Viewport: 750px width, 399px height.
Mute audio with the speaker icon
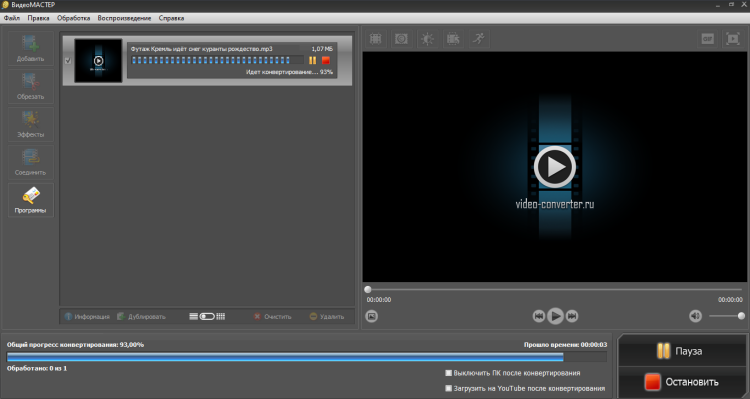click(695, 316)
